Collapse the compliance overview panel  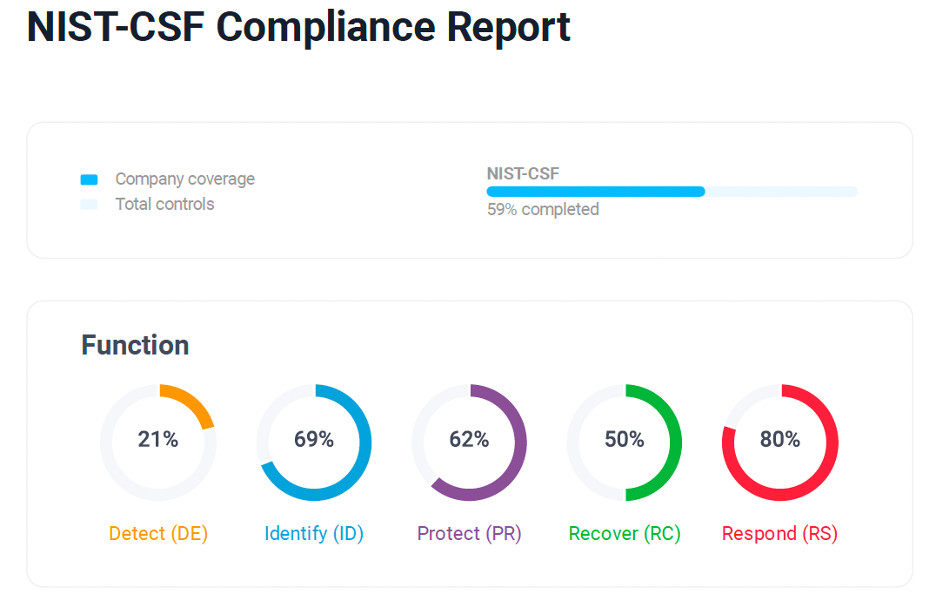click(x=468, y=190)
